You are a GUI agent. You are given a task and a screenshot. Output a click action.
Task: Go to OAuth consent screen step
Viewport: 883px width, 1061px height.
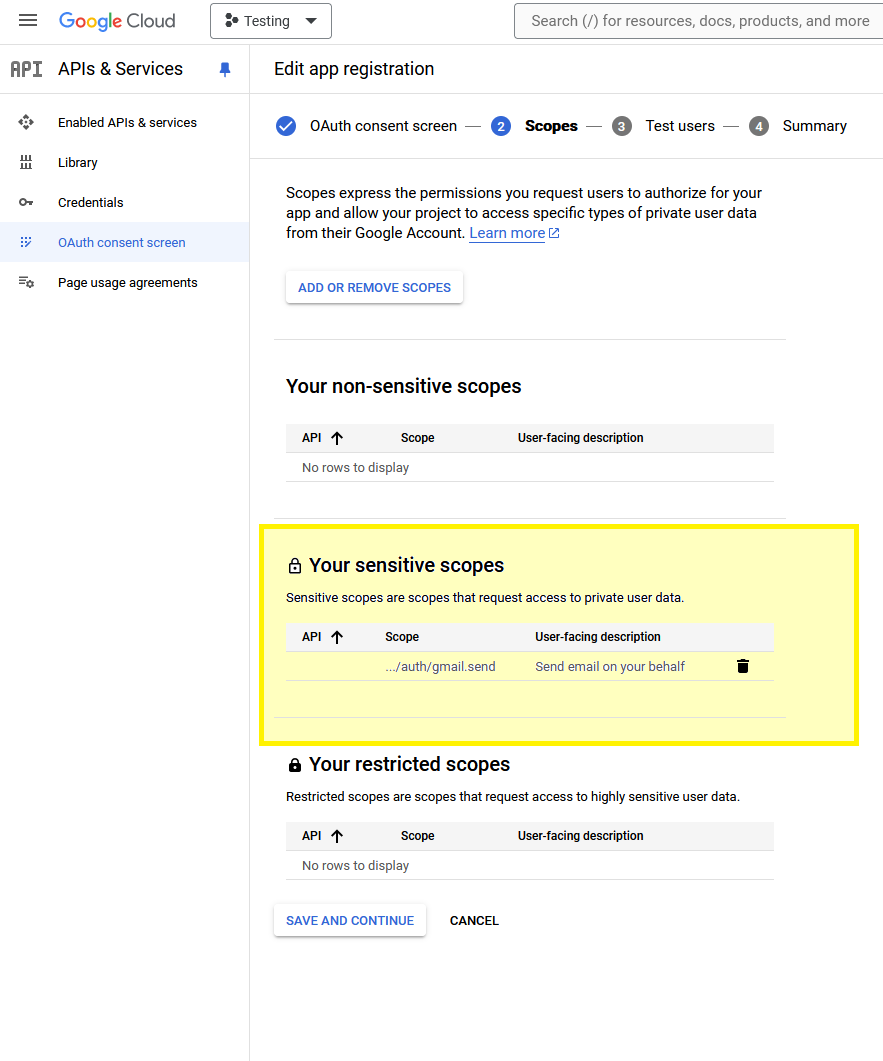384,126
